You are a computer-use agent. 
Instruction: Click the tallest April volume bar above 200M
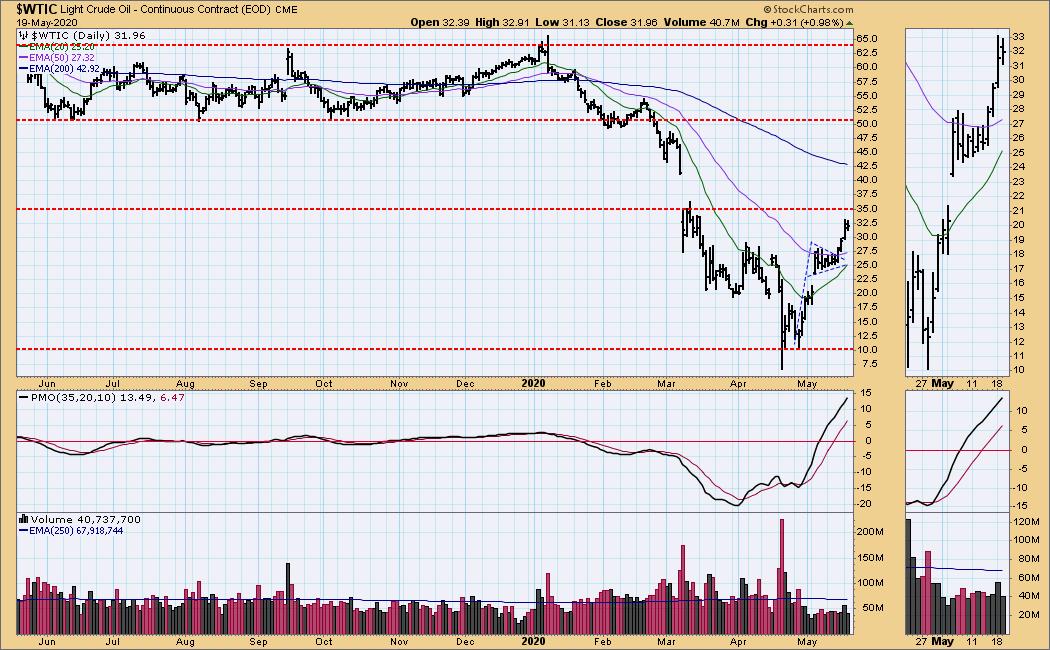781,576
